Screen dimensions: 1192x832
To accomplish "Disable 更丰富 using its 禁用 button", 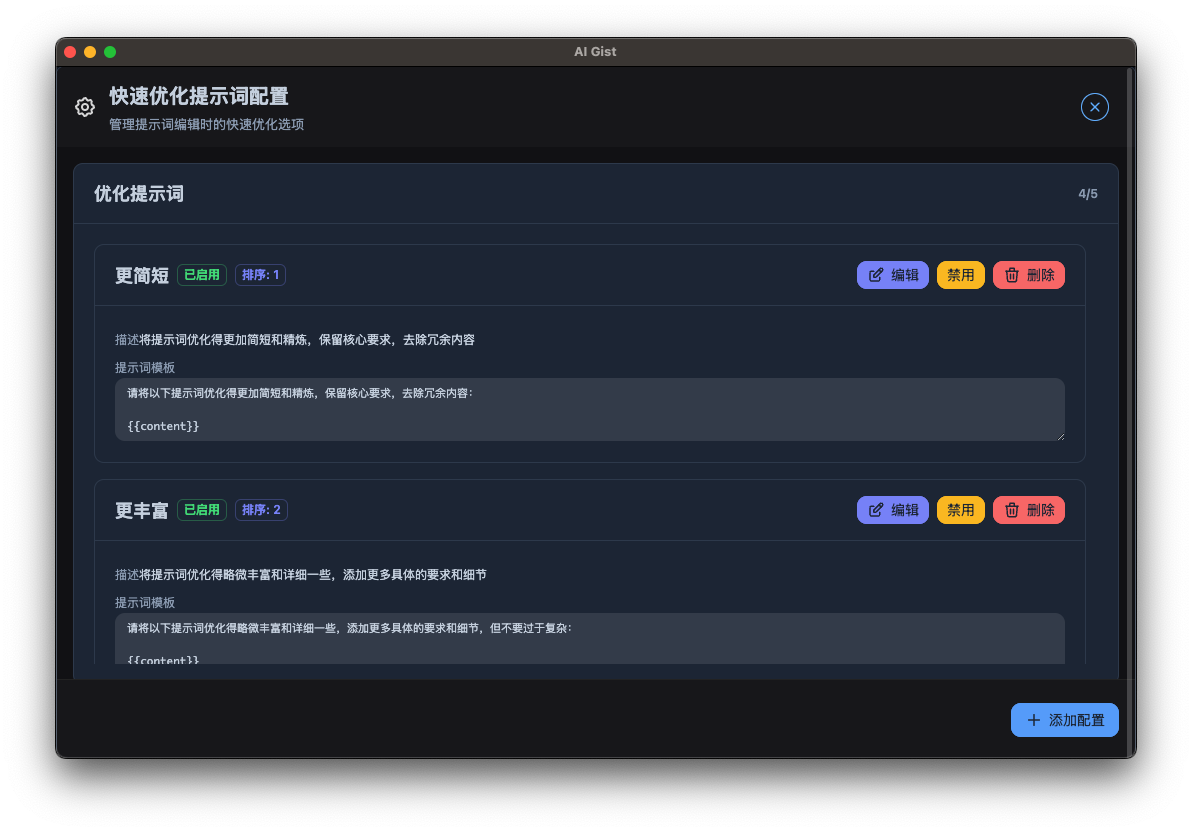I will tap(960, 509).
